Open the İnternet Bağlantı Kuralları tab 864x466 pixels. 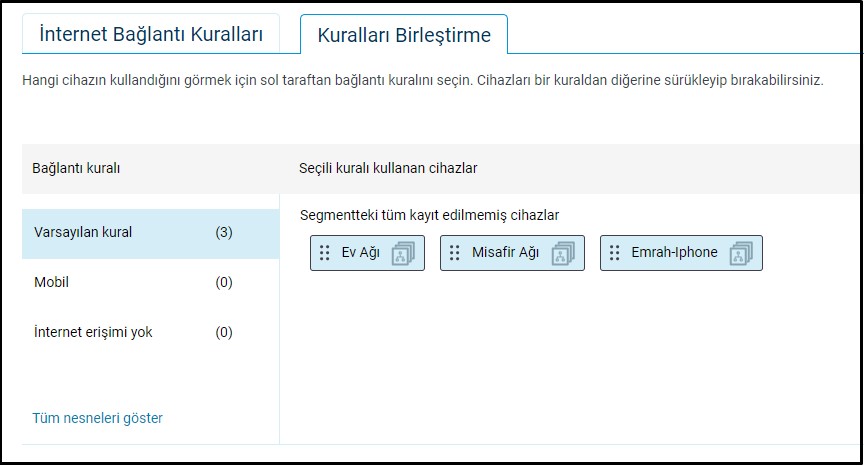(x=151, y=35)
